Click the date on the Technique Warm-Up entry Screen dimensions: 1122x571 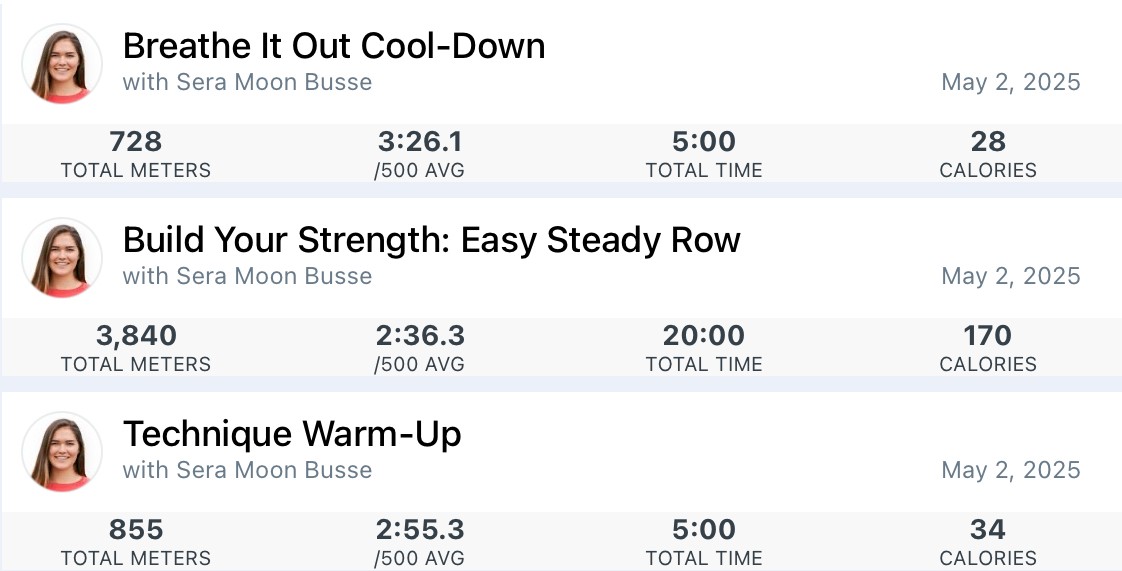(1010, 470)
